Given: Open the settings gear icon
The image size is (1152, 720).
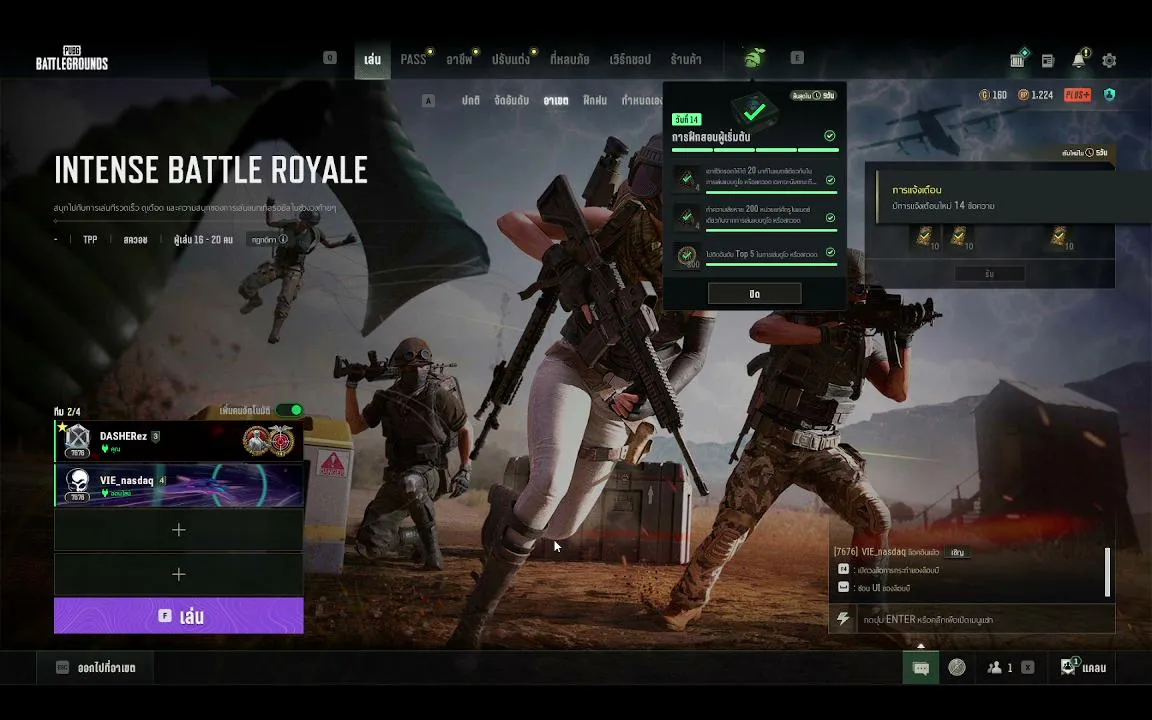Looking at the screenshot, I should pyautogui.click(x=1109, y=60).
